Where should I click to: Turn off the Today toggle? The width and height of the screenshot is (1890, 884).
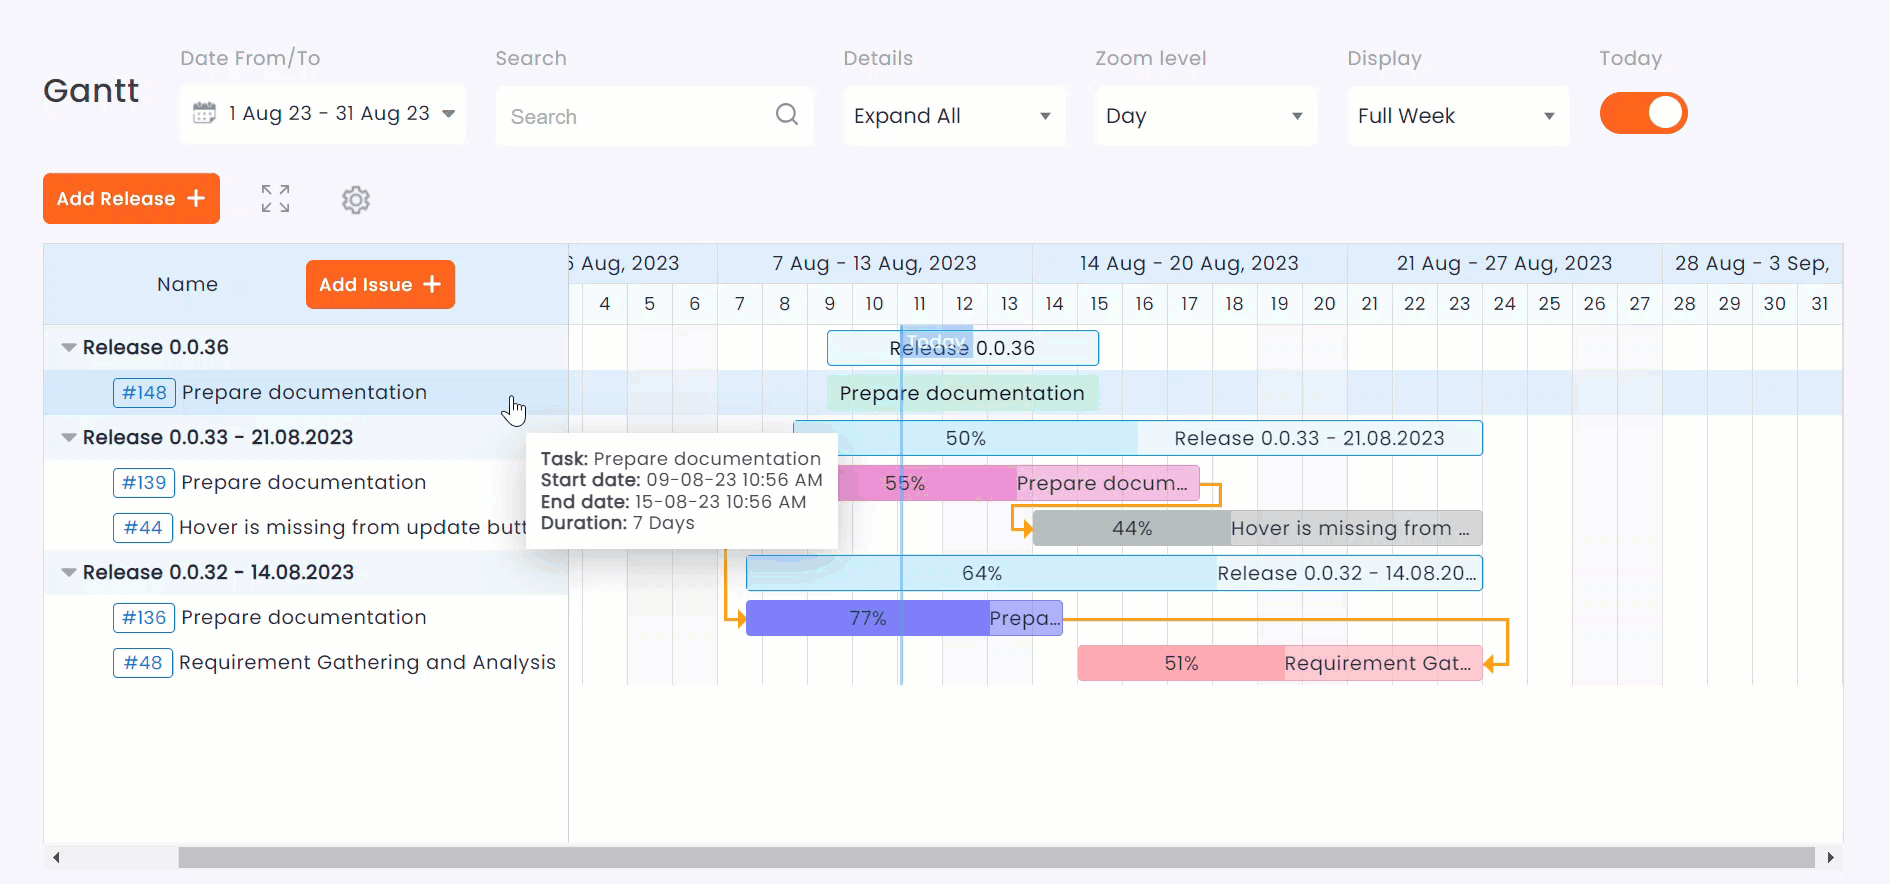[1643, 114]
